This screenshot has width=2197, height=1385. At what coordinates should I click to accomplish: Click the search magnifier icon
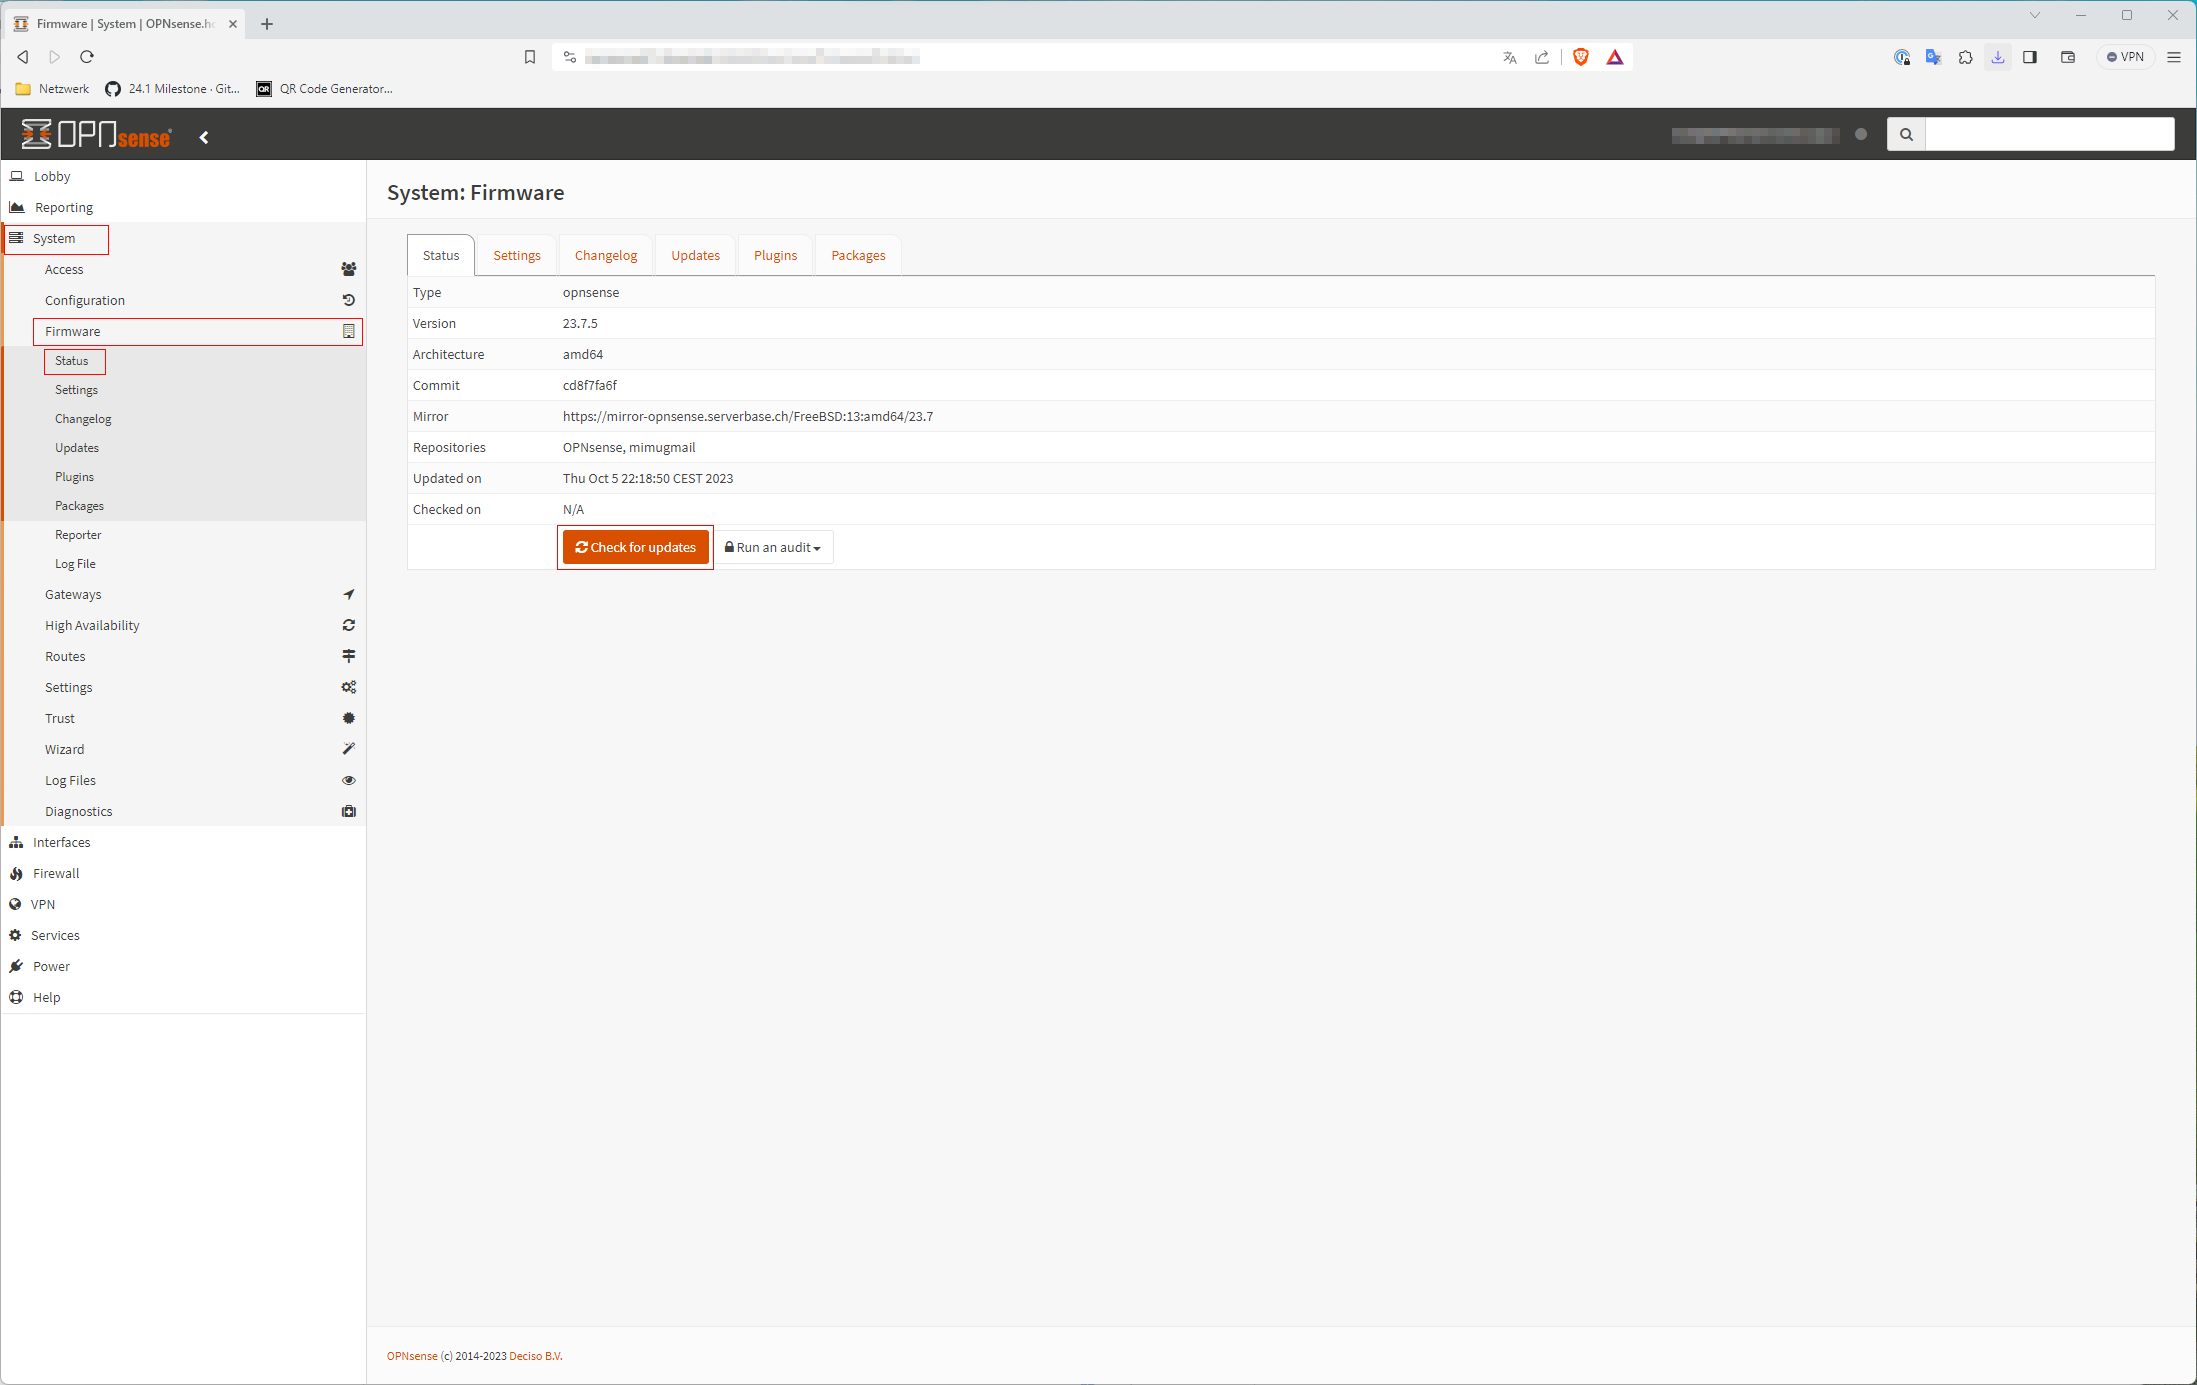(x=1906, y=134)
